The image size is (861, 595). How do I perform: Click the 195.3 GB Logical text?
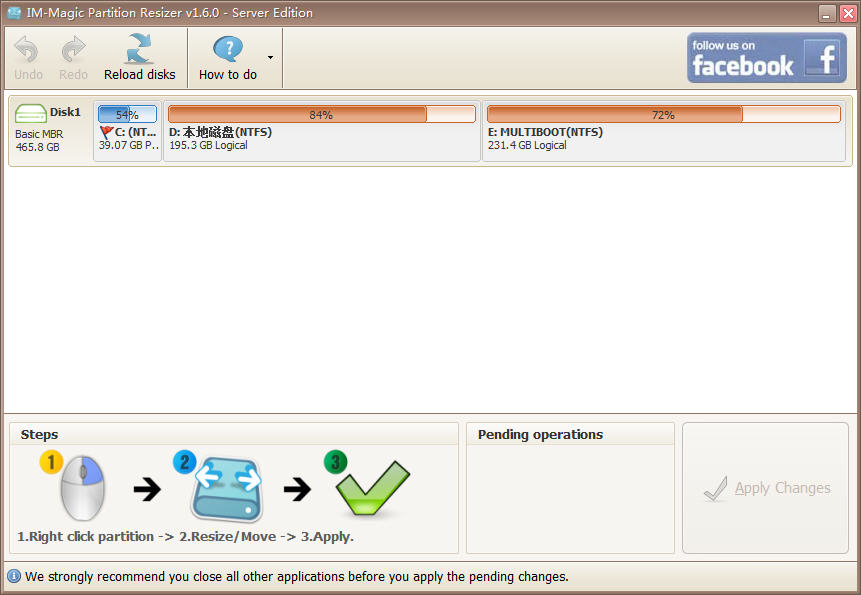208,145
